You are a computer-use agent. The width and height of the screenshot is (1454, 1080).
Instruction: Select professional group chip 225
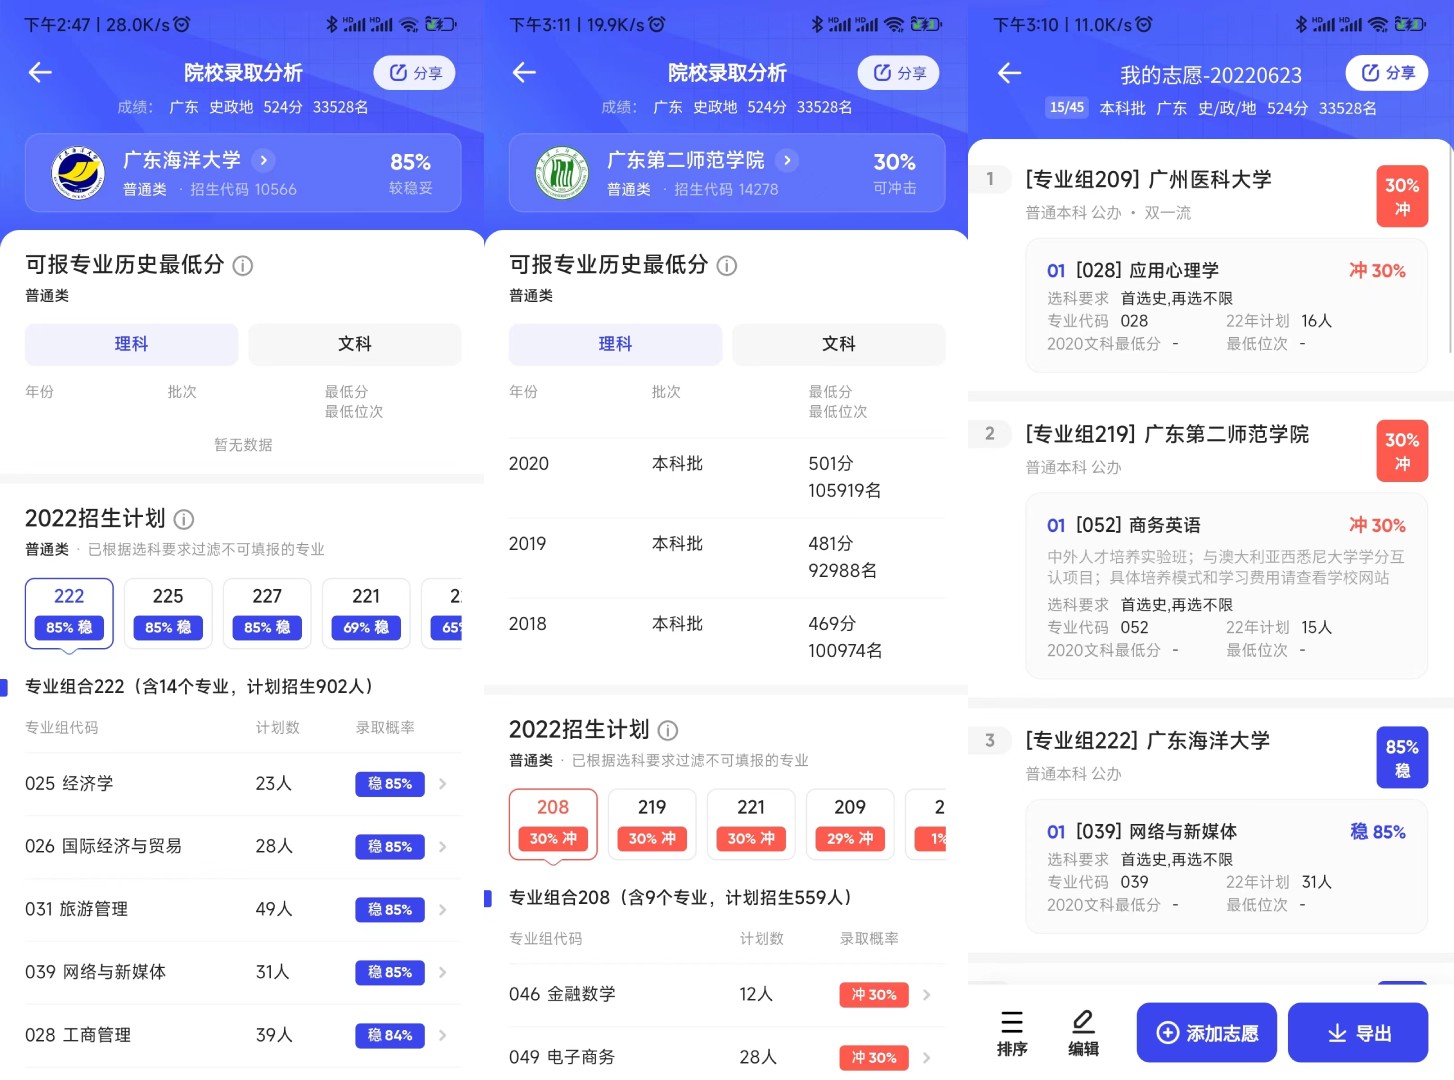[167, 612]
